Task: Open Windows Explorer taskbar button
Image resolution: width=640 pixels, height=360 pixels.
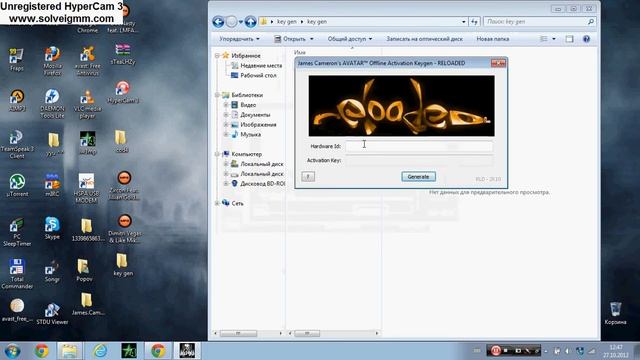Action: pos(69,351)
